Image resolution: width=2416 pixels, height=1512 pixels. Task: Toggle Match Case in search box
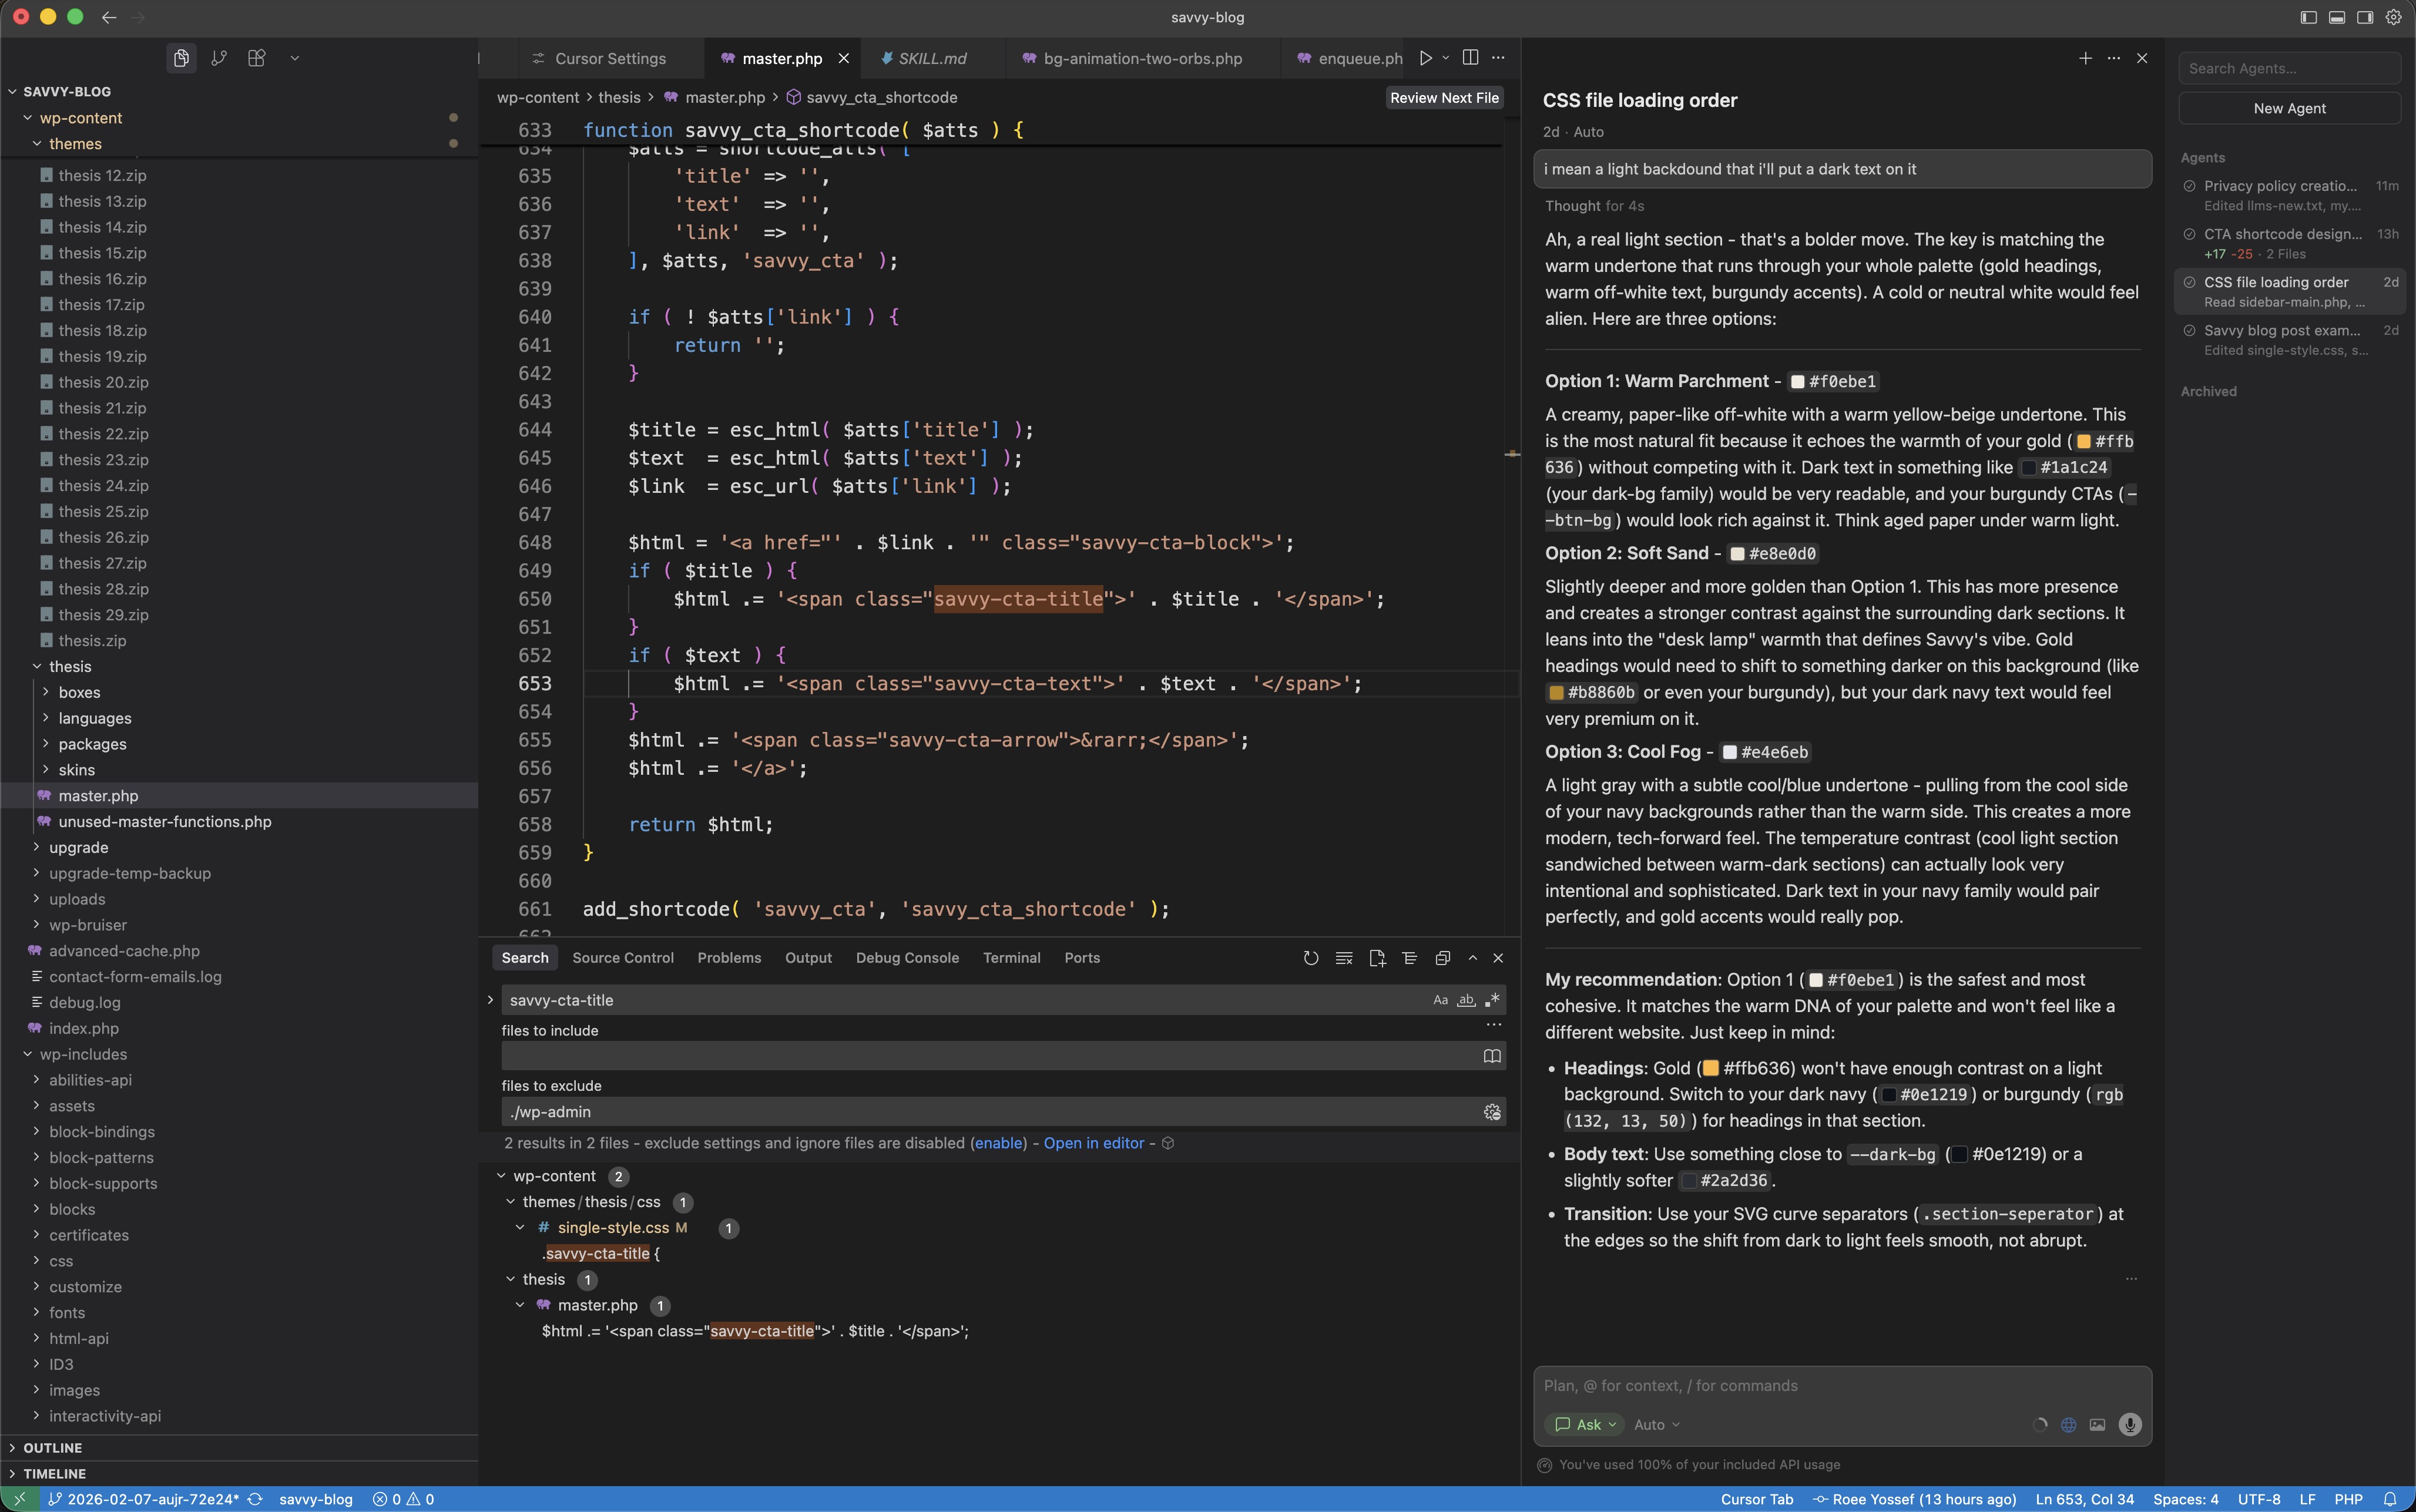coord(1440,1000)
